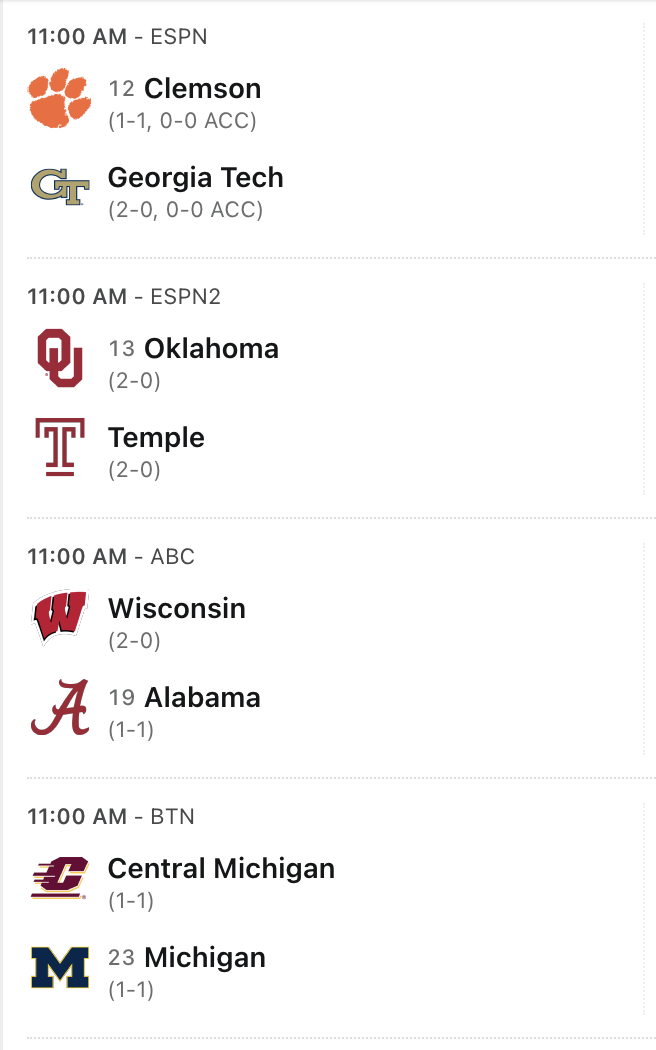Open the Clemson team link
This screenshot has height=1050, width=656.
click(x=202, y=88)
